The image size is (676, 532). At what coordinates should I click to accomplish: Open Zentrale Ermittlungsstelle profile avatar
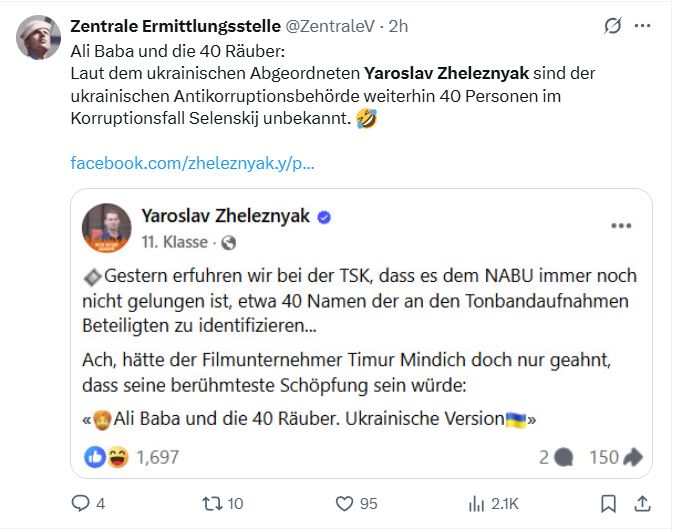[x=38, y=37]
